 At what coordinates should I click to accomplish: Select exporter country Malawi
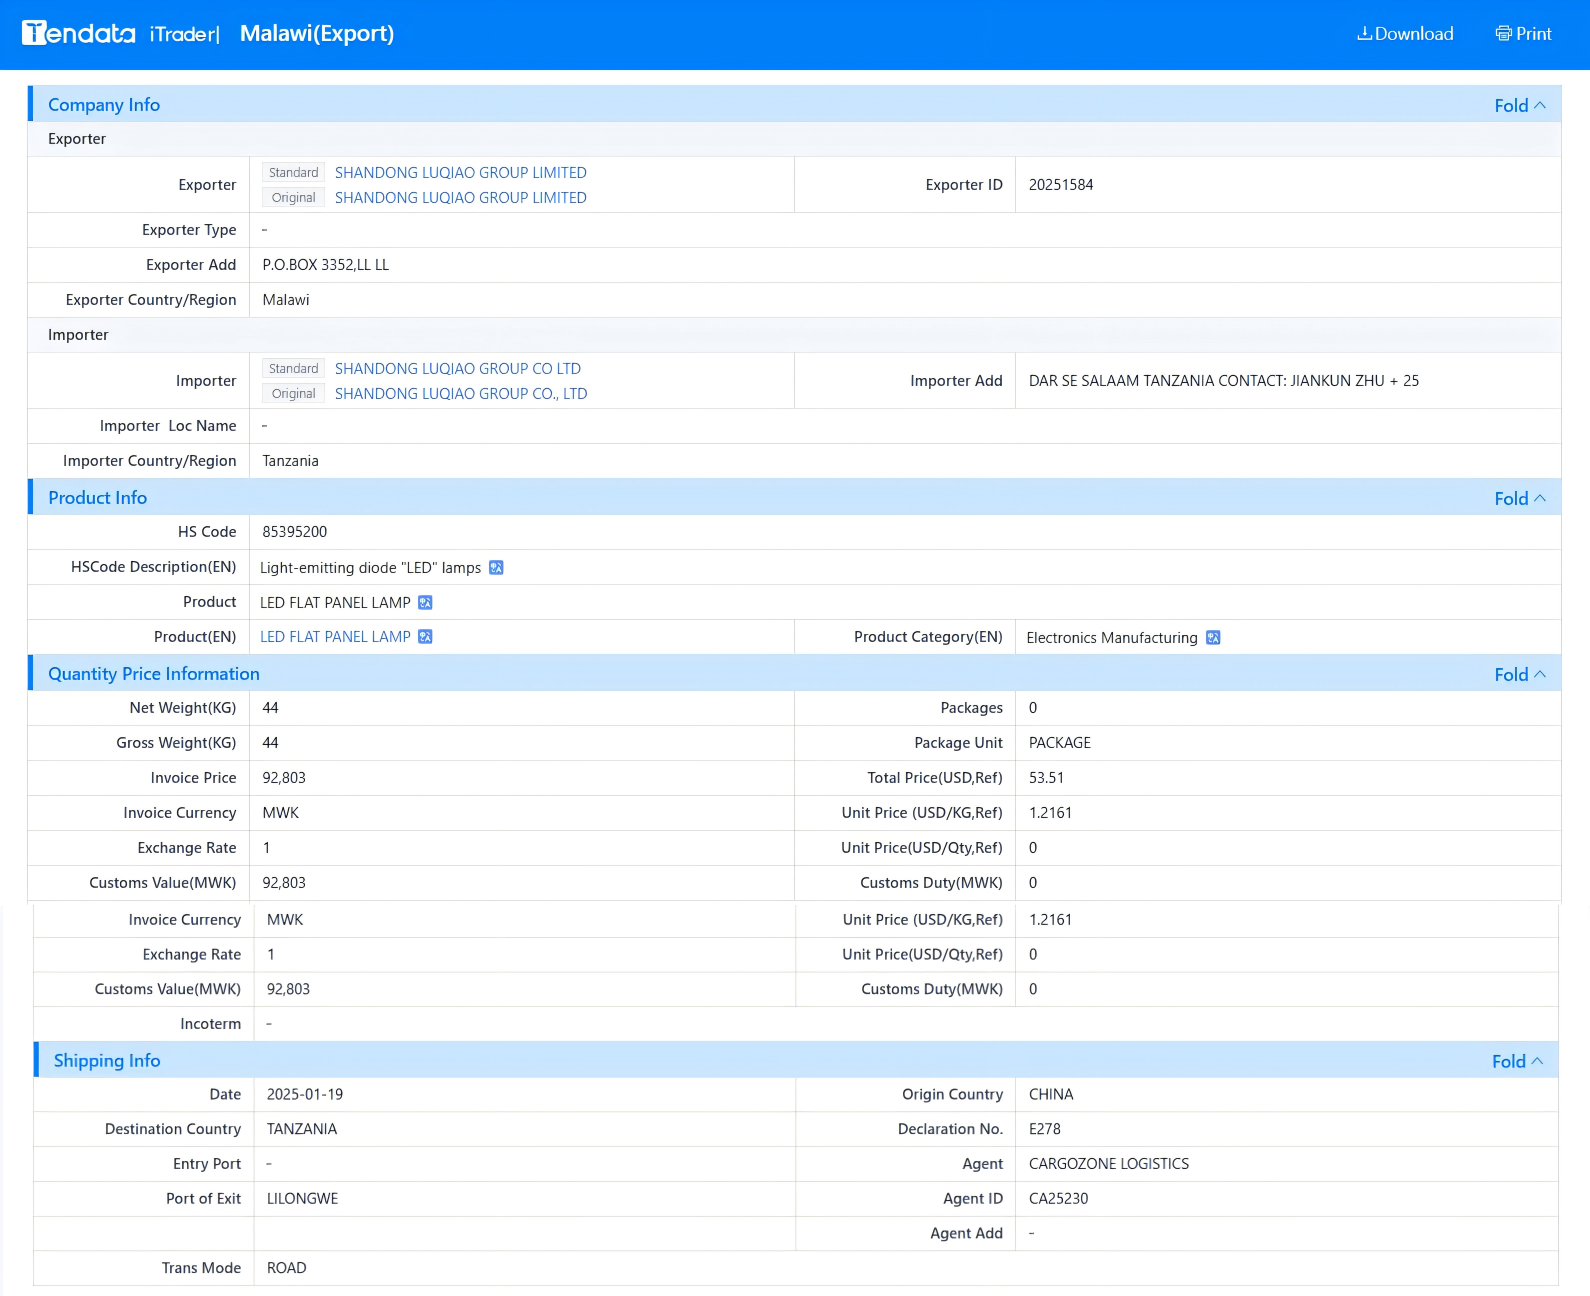coord(286,300)
